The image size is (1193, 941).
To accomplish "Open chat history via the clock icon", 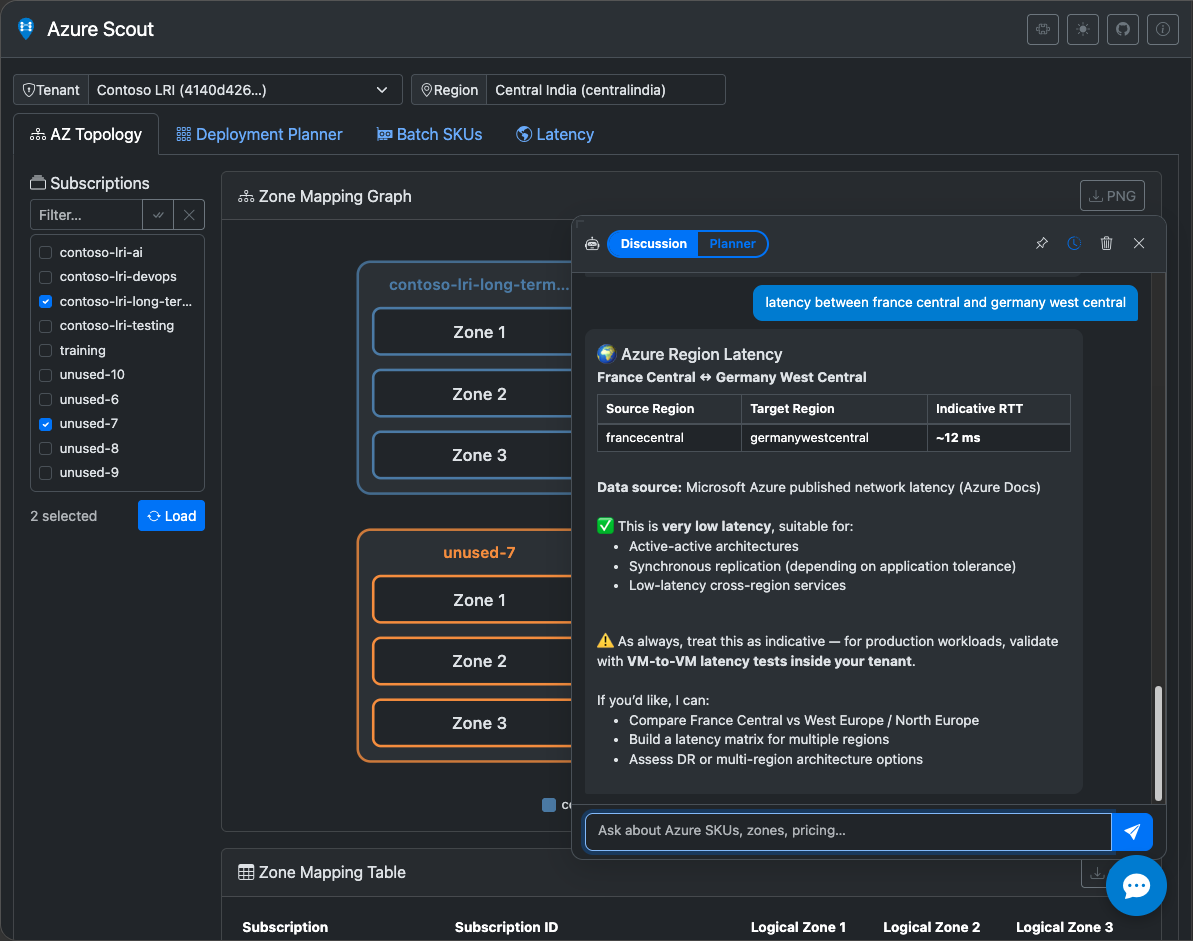I will pyautogui.click(x=1074, y=243).
